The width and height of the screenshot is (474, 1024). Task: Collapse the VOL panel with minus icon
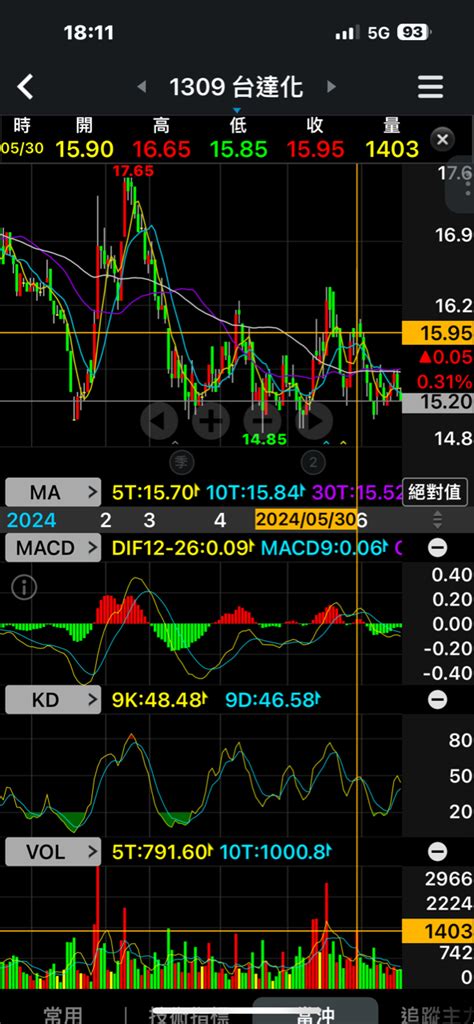tap(437, 852)
